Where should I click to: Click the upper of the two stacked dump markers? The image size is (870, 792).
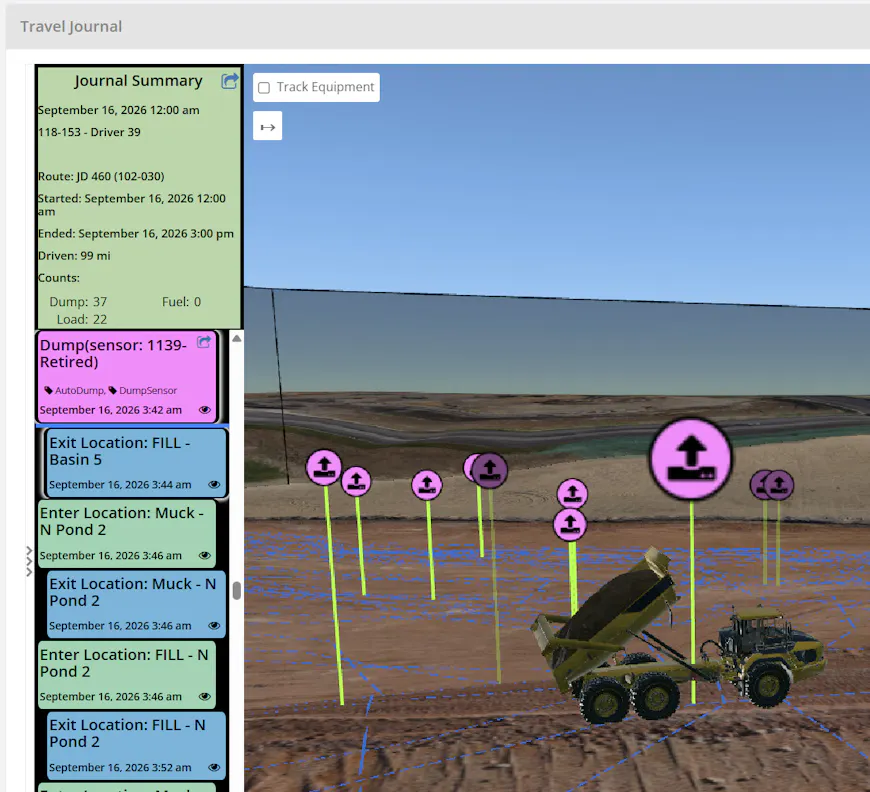coord(572,493)
